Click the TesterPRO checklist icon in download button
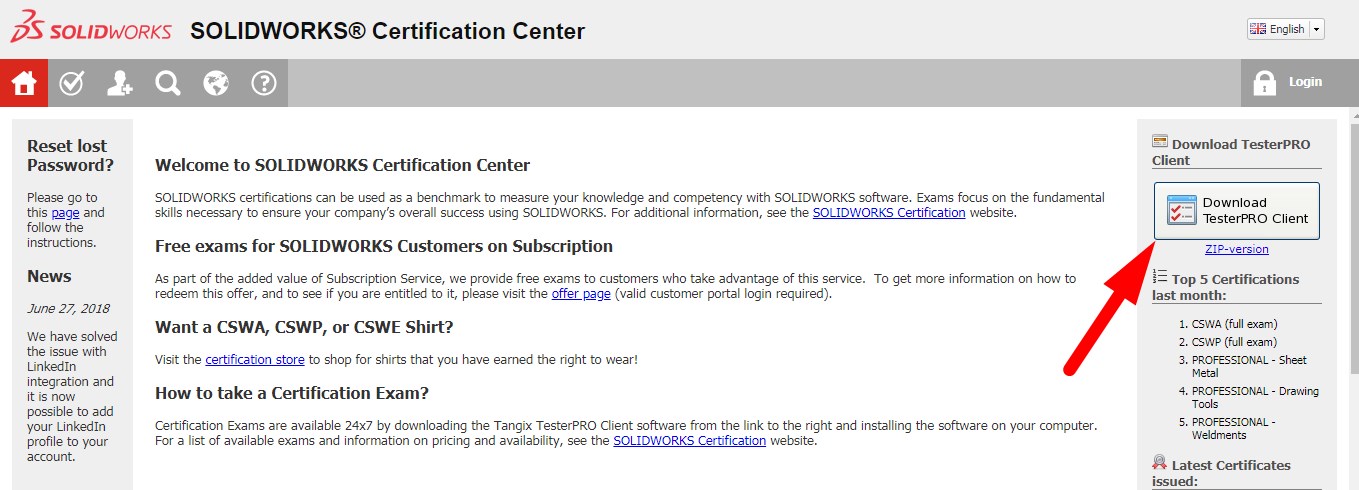 click(1181, 211)
